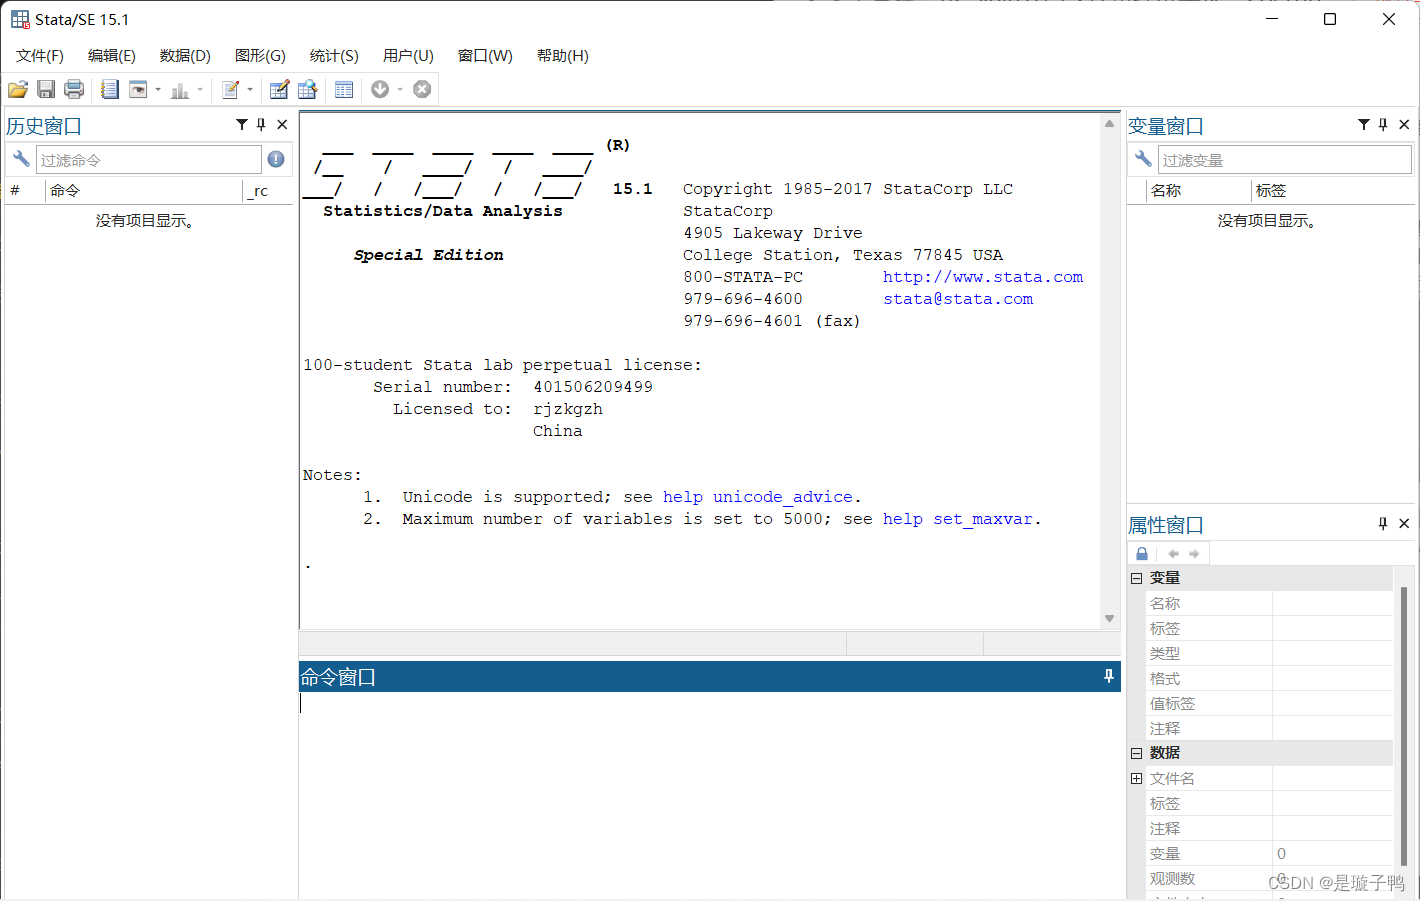1420x901 pixels.
Task: Click the wrench icon beside 过滤变量
Action: (1143, 159)
